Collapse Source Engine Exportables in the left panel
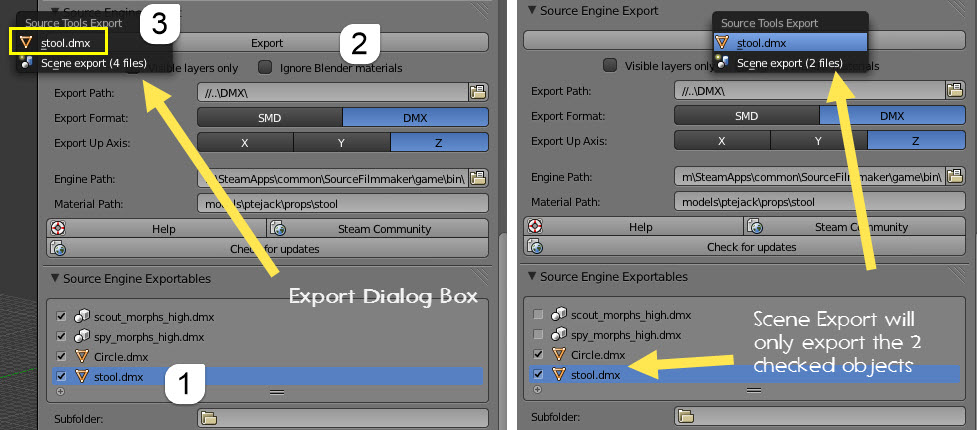 click(x=55, y=279)
